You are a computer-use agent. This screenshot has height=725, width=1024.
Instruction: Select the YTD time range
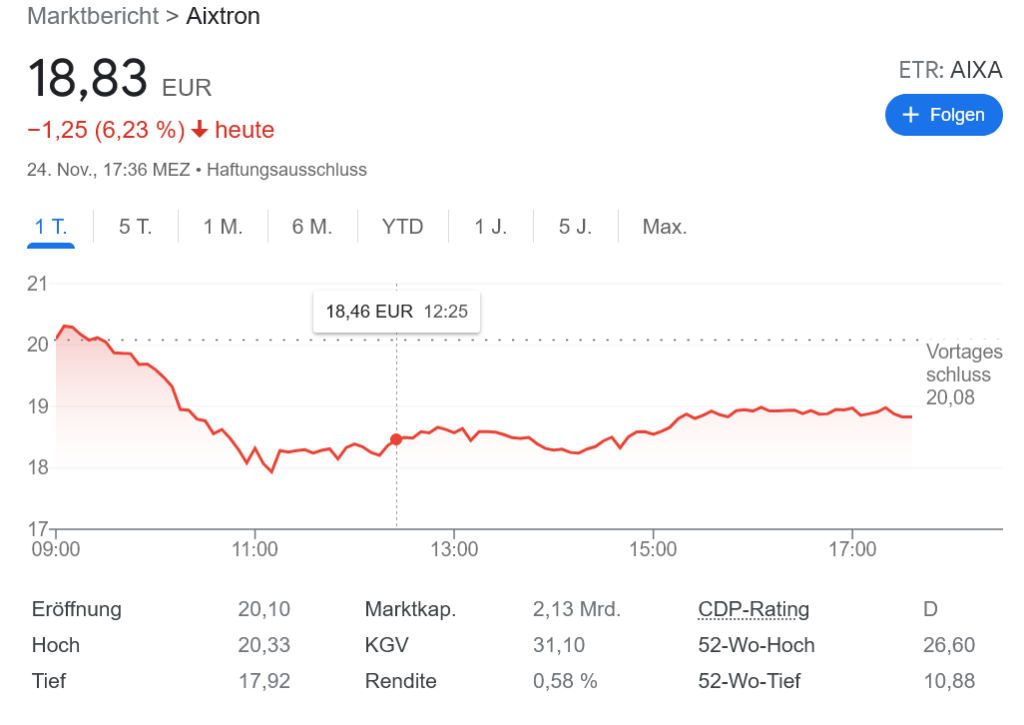point(402,227)
